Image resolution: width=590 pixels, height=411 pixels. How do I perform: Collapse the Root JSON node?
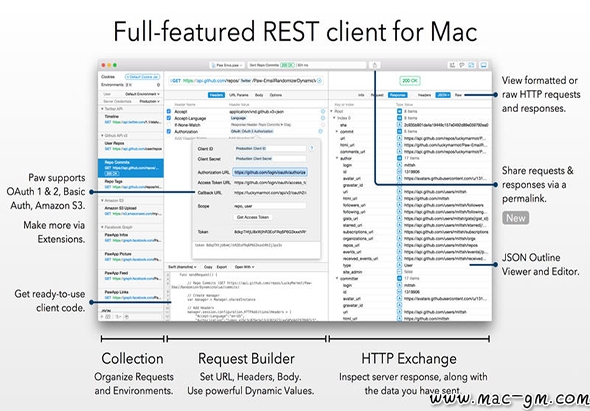(x=331, y=111)
